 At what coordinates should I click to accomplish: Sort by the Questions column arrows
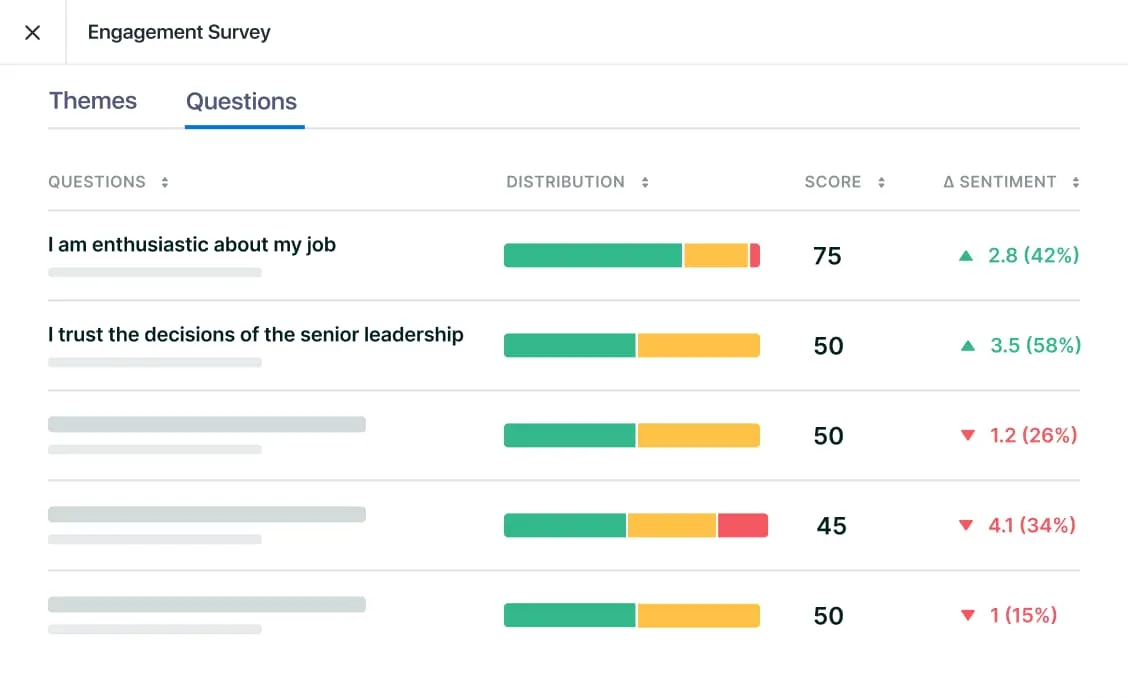165,182
